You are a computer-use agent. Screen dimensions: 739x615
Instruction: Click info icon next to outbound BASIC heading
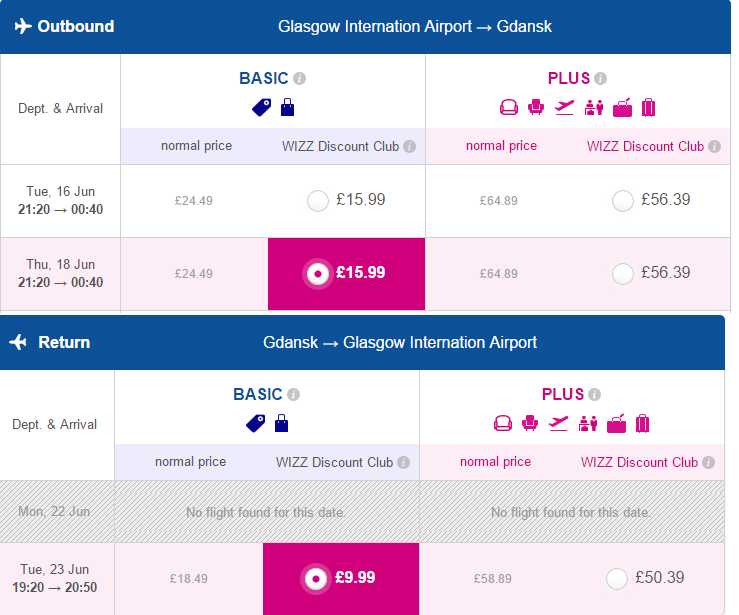click(299, 78)
